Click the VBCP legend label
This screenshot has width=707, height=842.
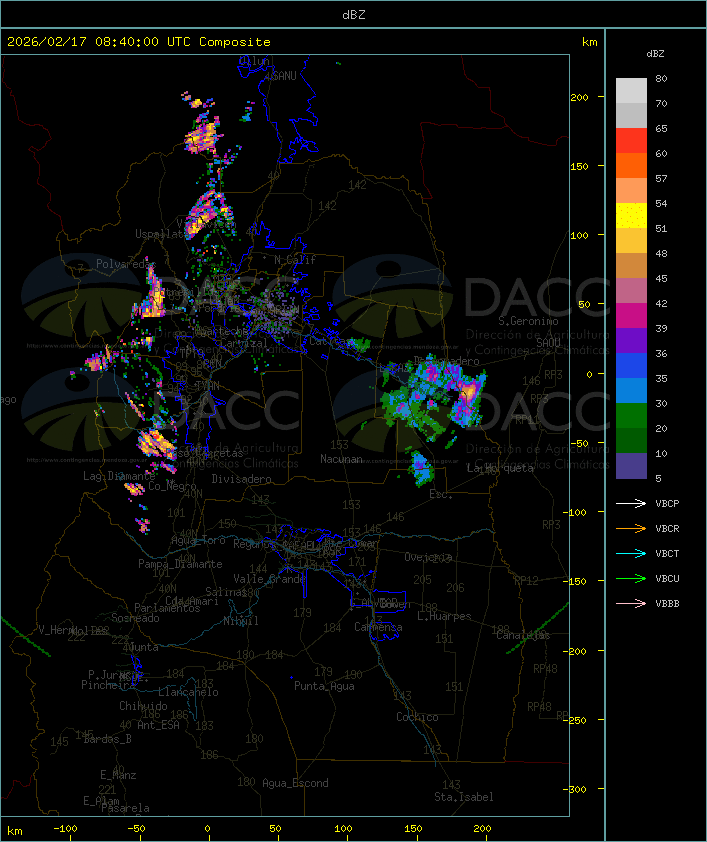(x=667, y=504)
